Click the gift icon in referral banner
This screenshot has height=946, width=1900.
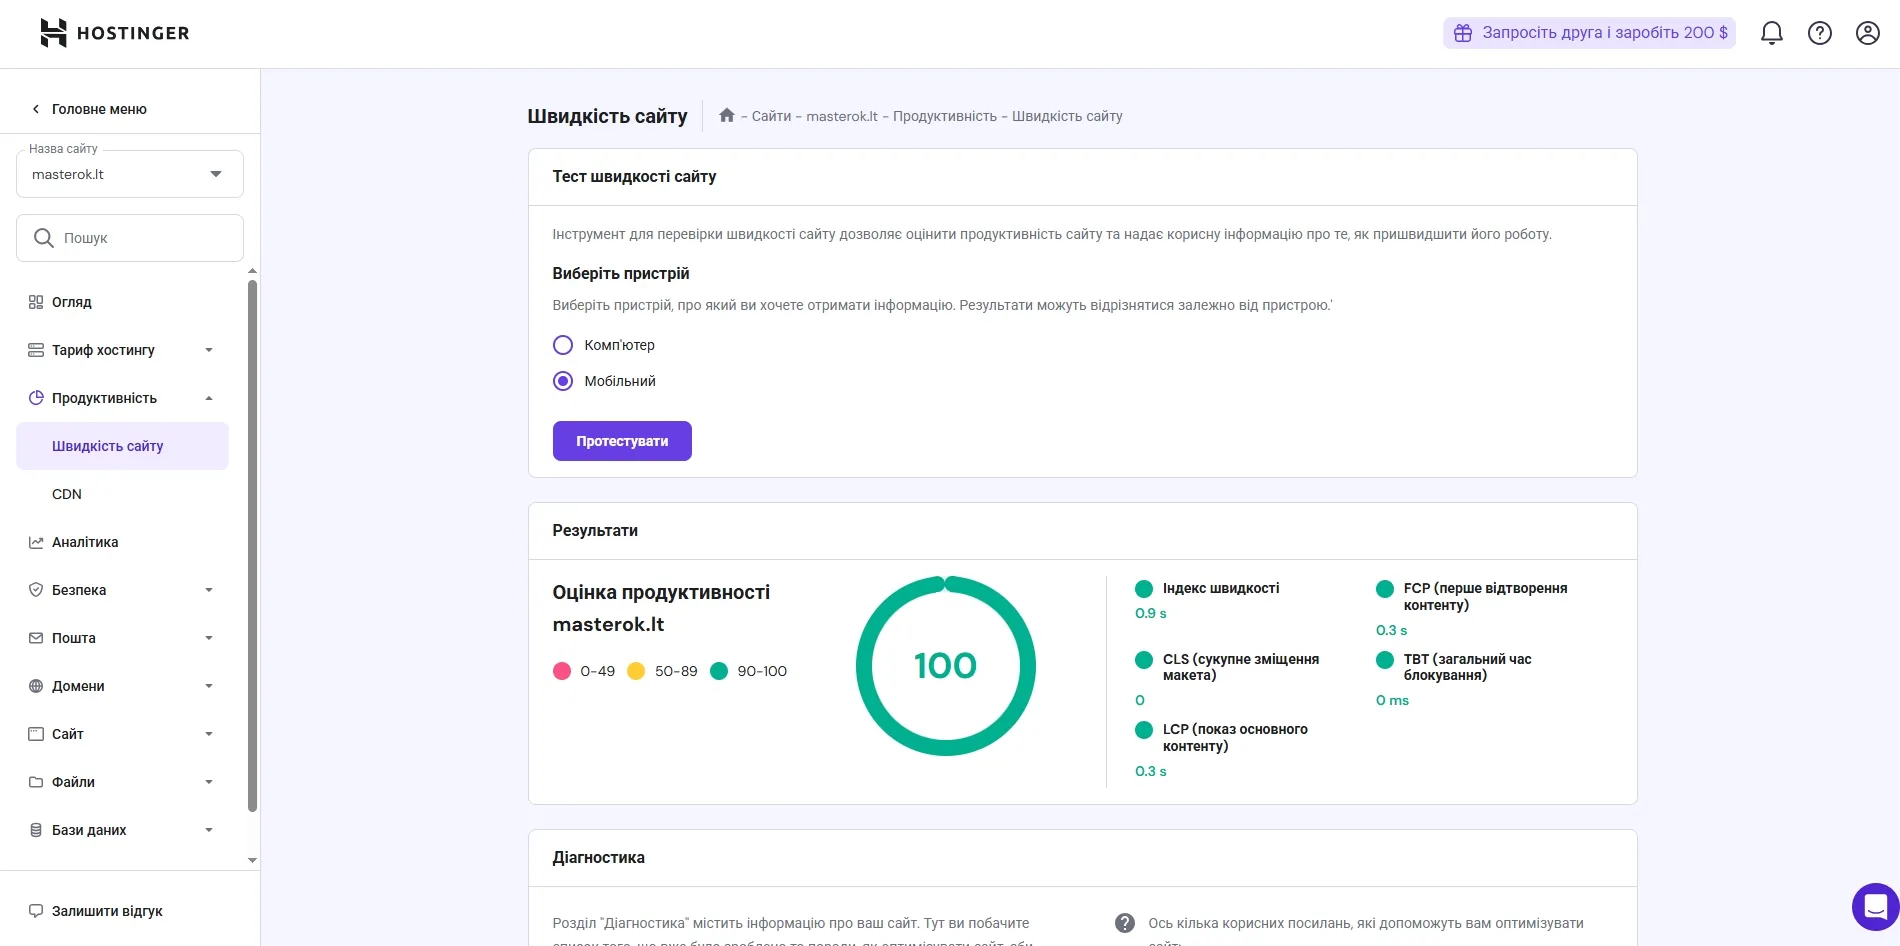pyautogui.click(x=1463, y=33)
